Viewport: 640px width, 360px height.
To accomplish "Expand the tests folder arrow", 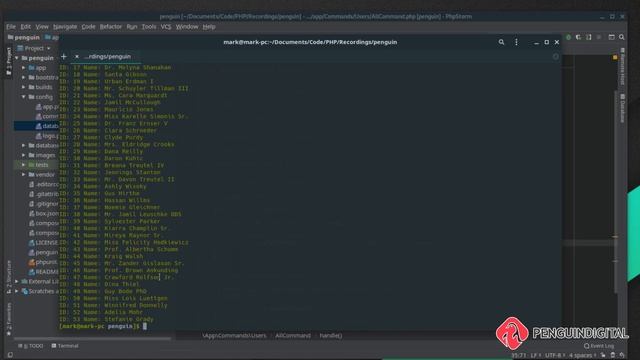I will (24, 165).
